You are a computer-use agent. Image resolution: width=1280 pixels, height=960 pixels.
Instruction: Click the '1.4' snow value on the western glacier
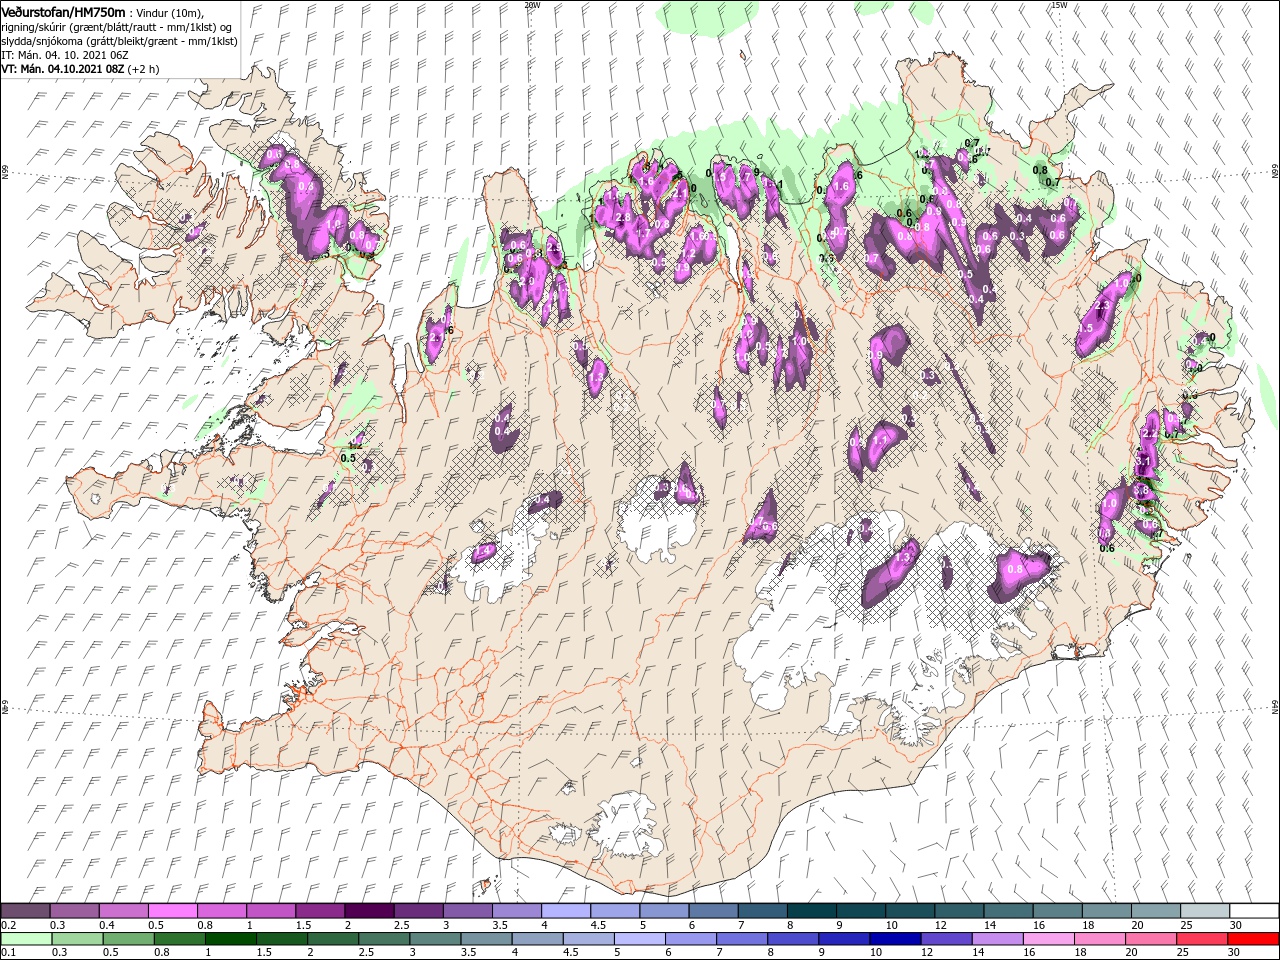point(483,551)
